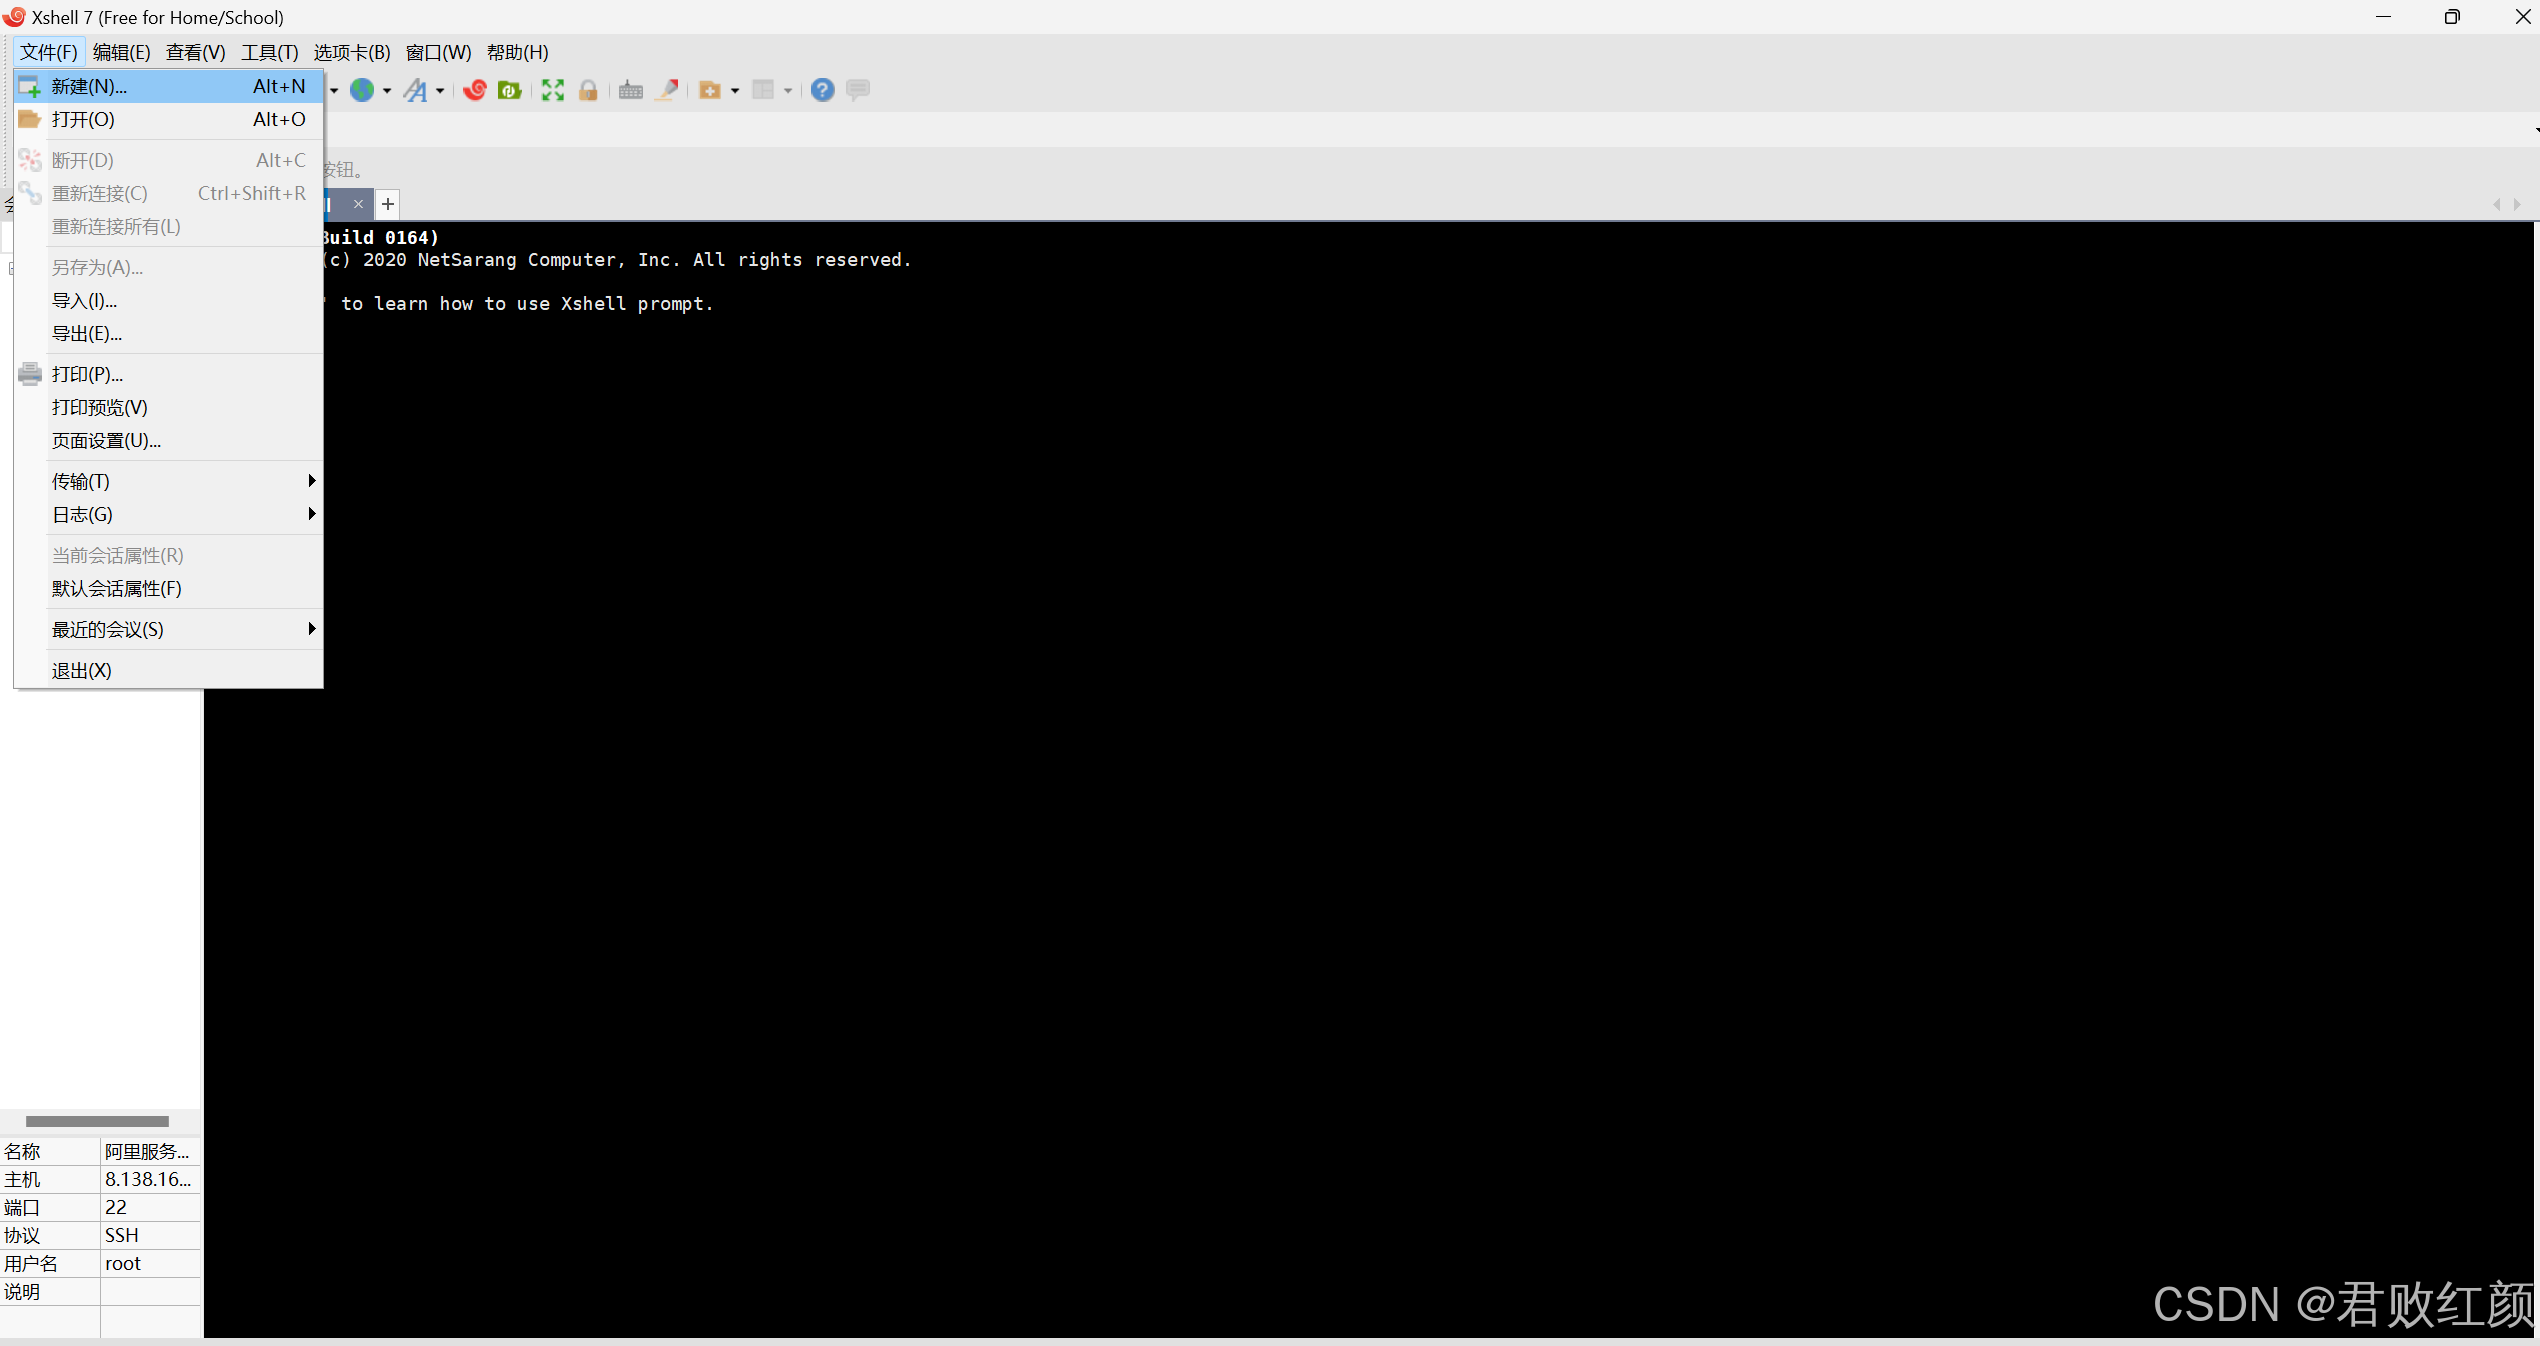Viewport: 2540px width, 1346px height.
Task: Choose 新建(N)... to create a session
Action: pos(169,86)
